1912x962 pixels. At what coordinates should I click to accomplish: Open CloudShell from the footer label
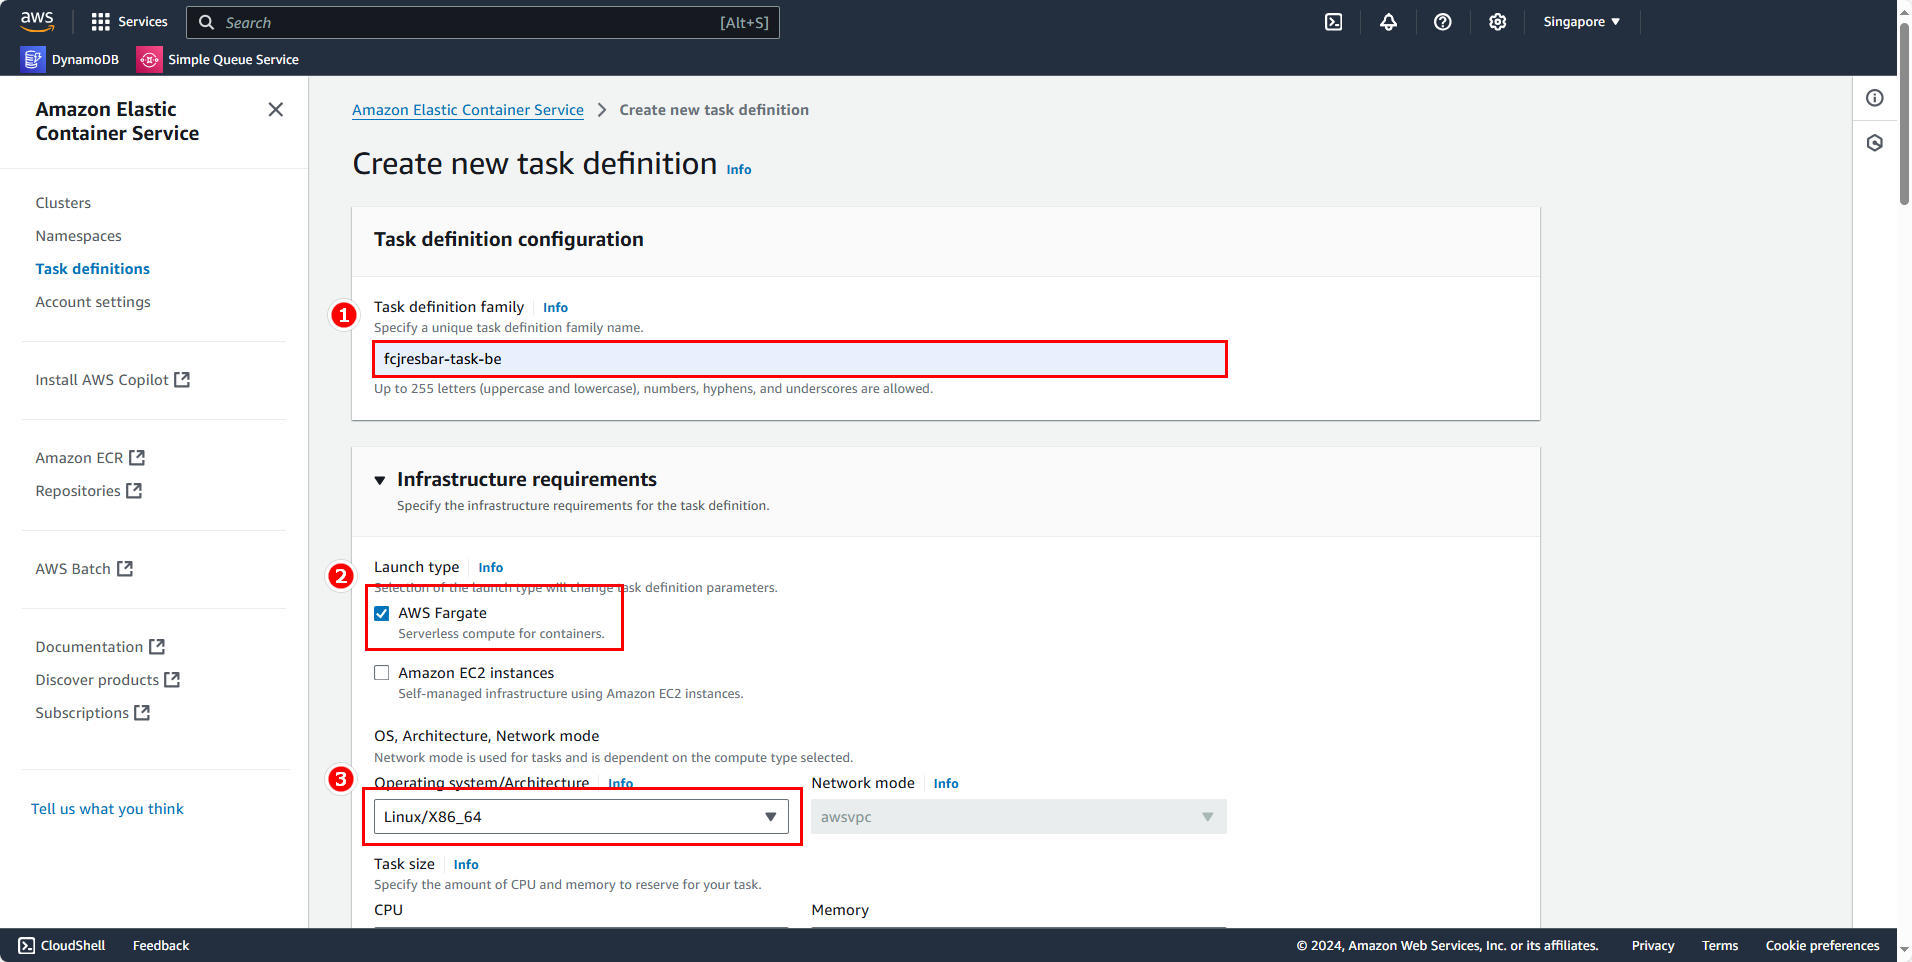coord(73,946)
